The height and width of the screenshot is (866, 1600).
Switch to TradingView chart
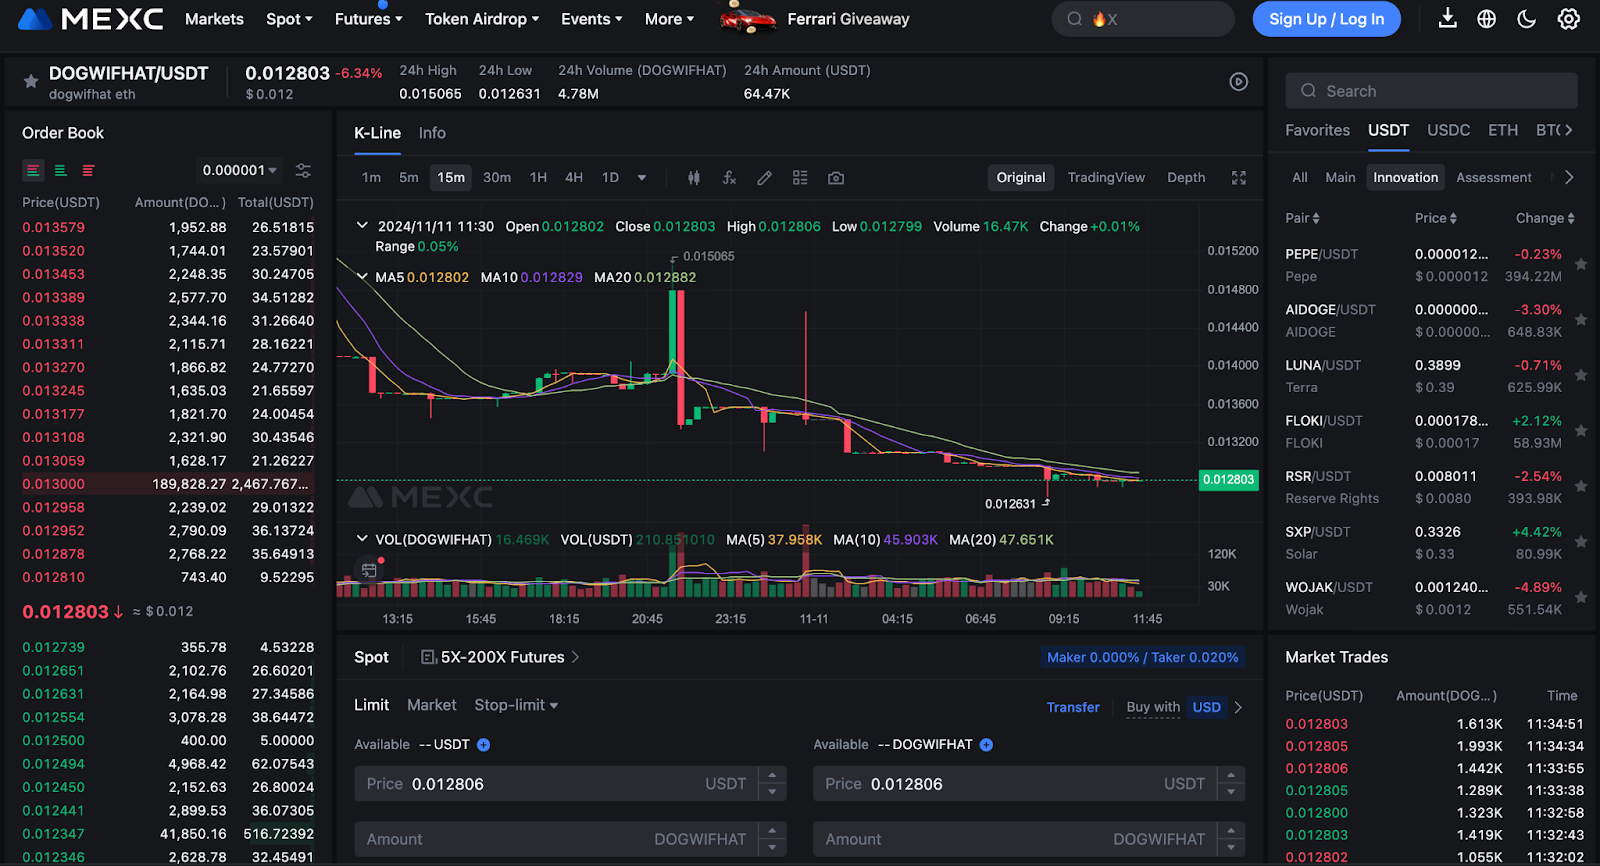coord(1106,178)
